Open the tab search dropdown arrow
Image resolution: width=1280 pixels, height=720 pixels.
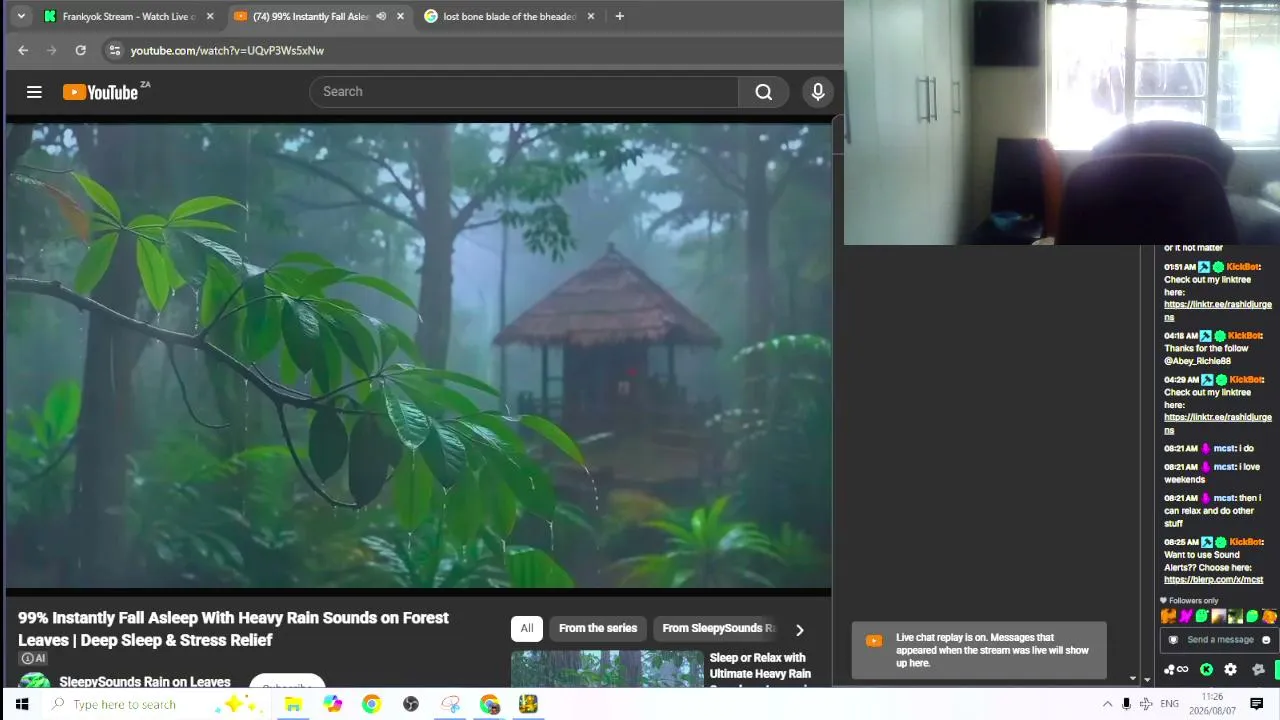pos(21,16)
